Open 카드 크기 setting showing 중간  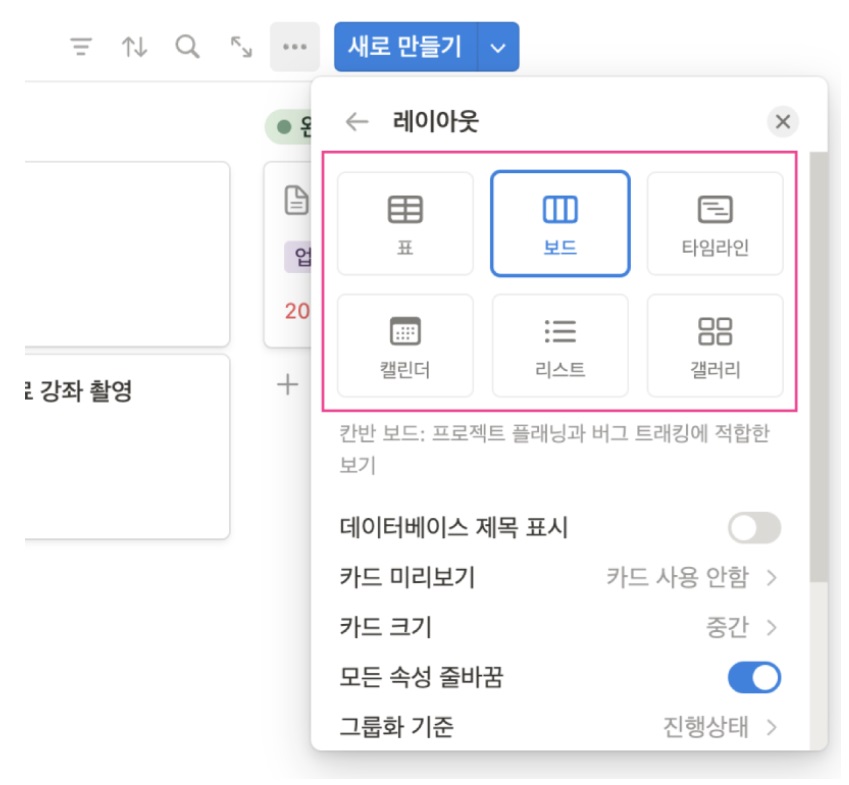coord(560,627)
